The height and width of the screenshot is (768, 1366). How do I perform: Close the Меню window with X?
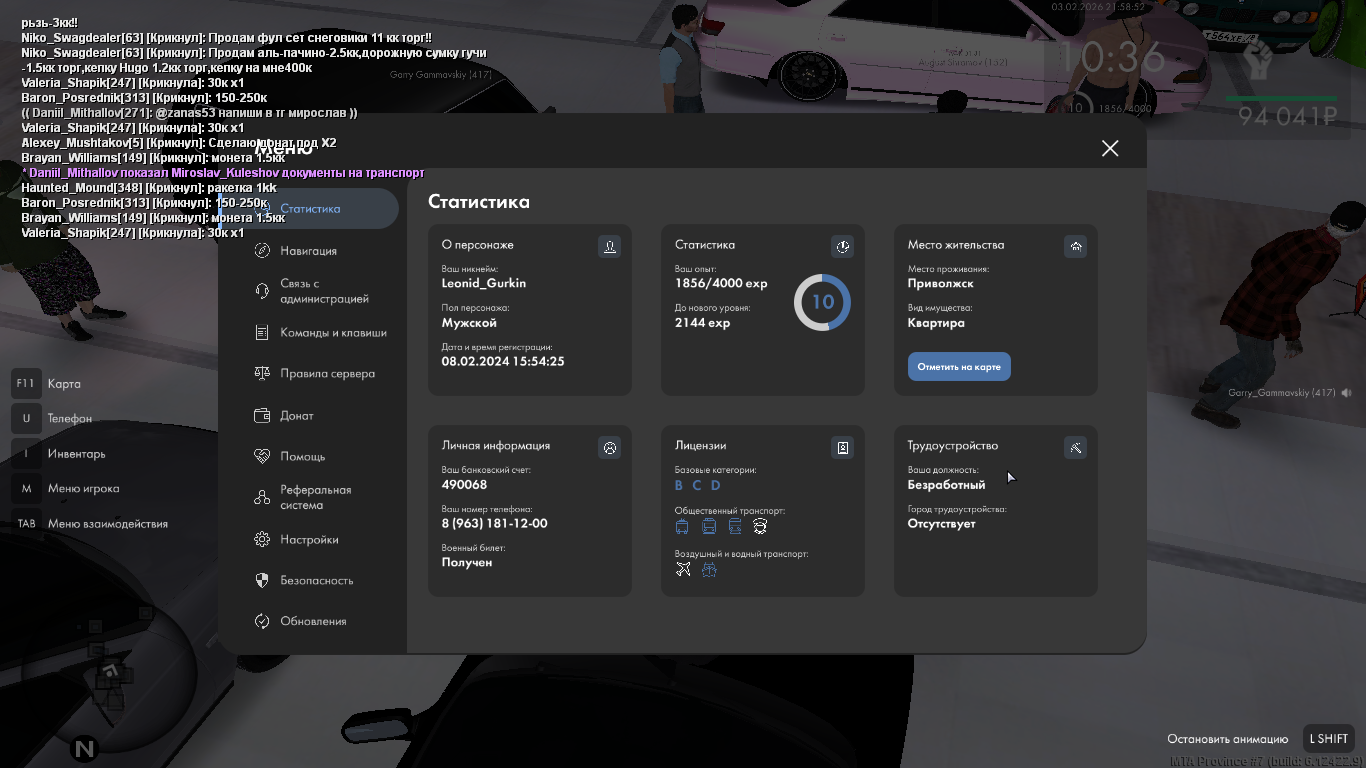click(x=1109, y=148)
